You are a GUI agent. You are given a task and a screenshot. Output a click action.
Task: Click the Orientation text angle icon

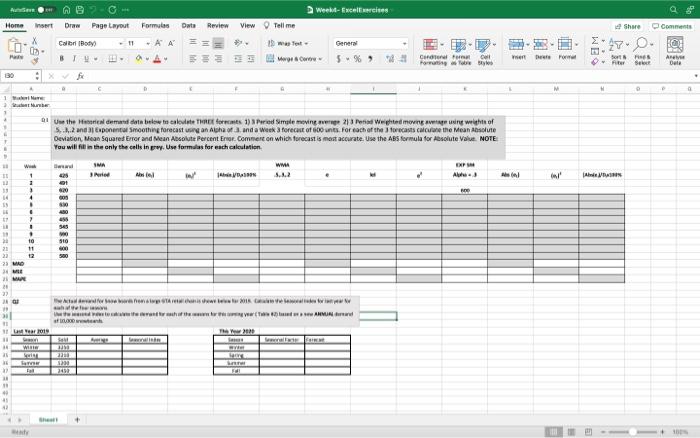coord(238,43)
